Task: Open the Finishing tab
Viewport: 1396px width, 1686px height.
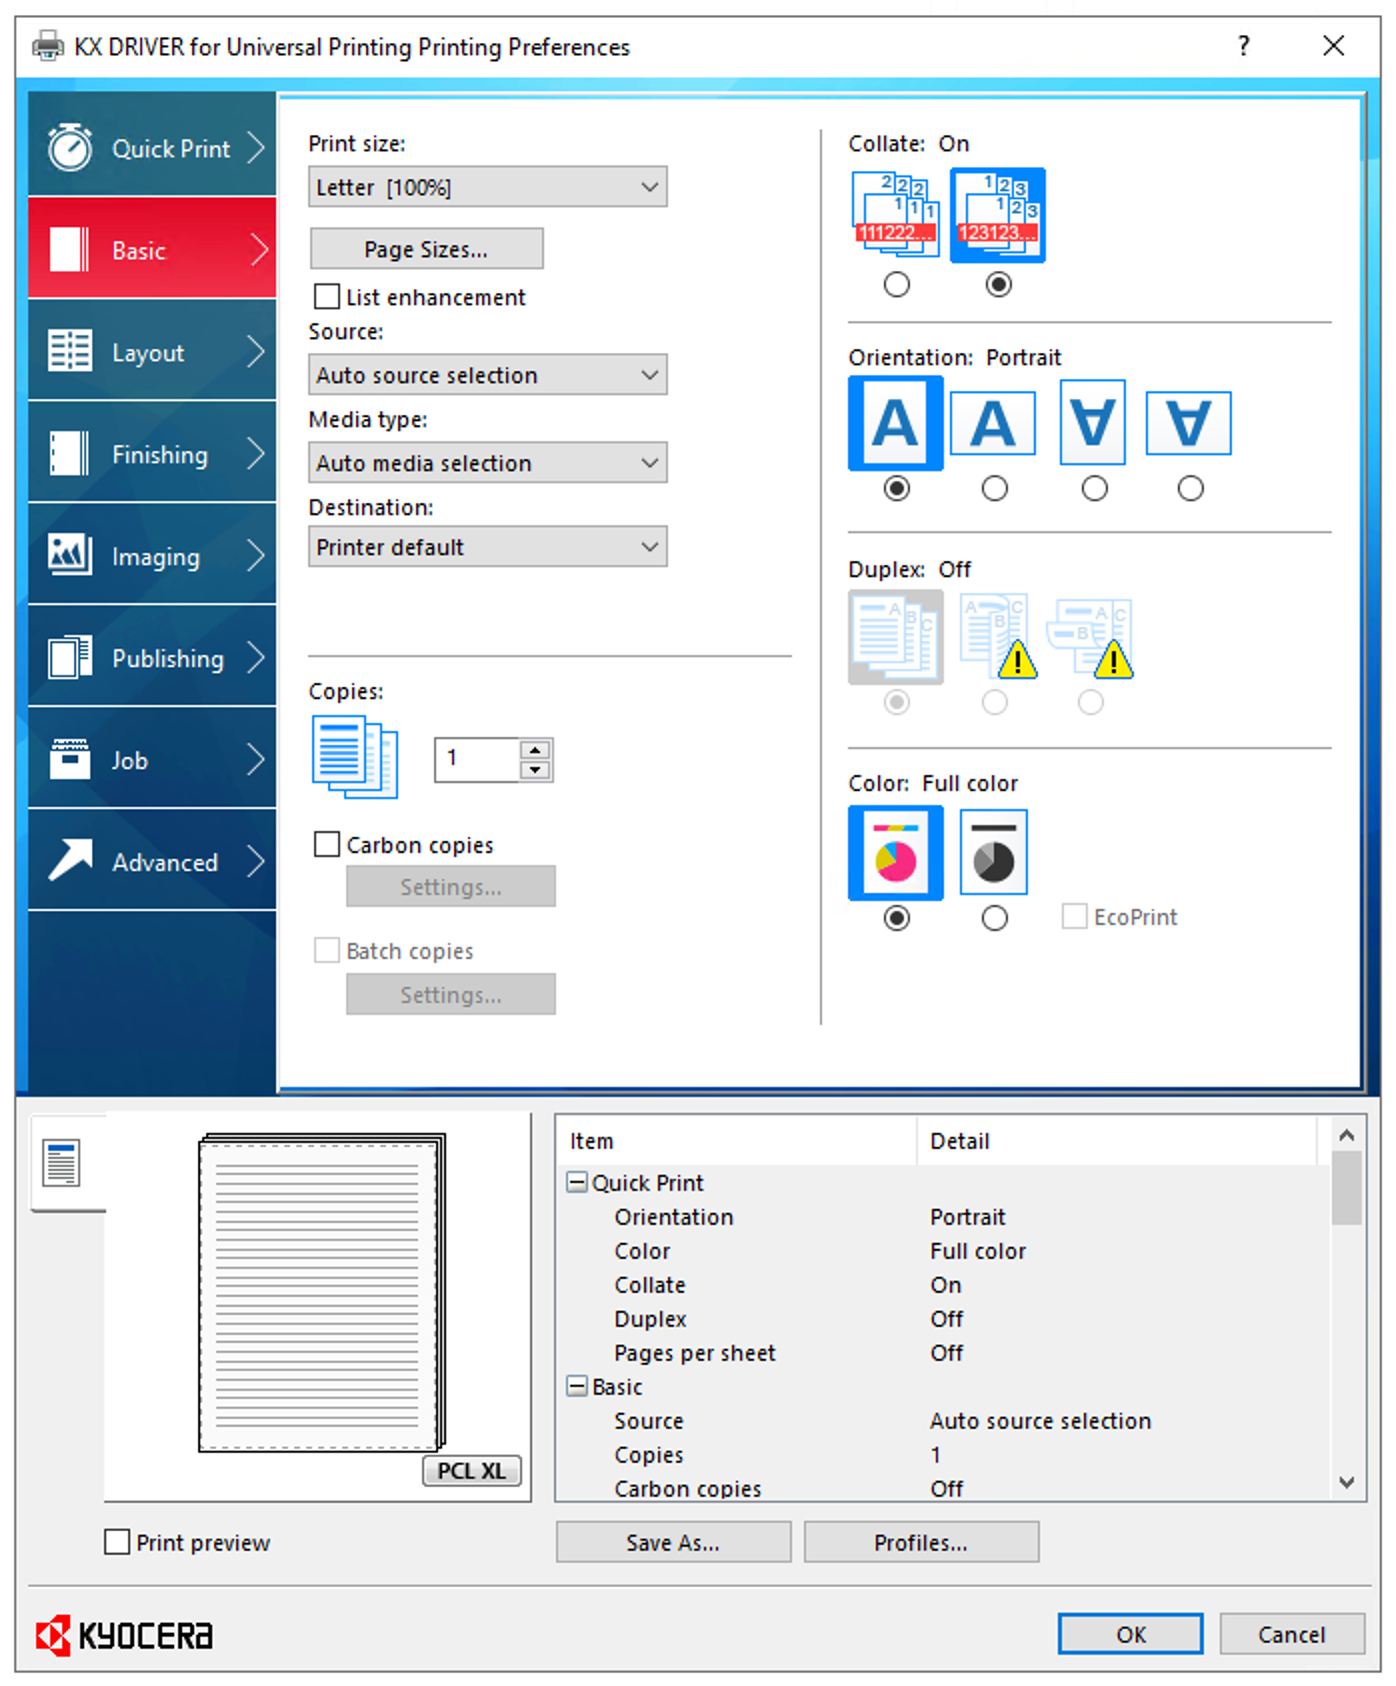Action: point(153,454)
